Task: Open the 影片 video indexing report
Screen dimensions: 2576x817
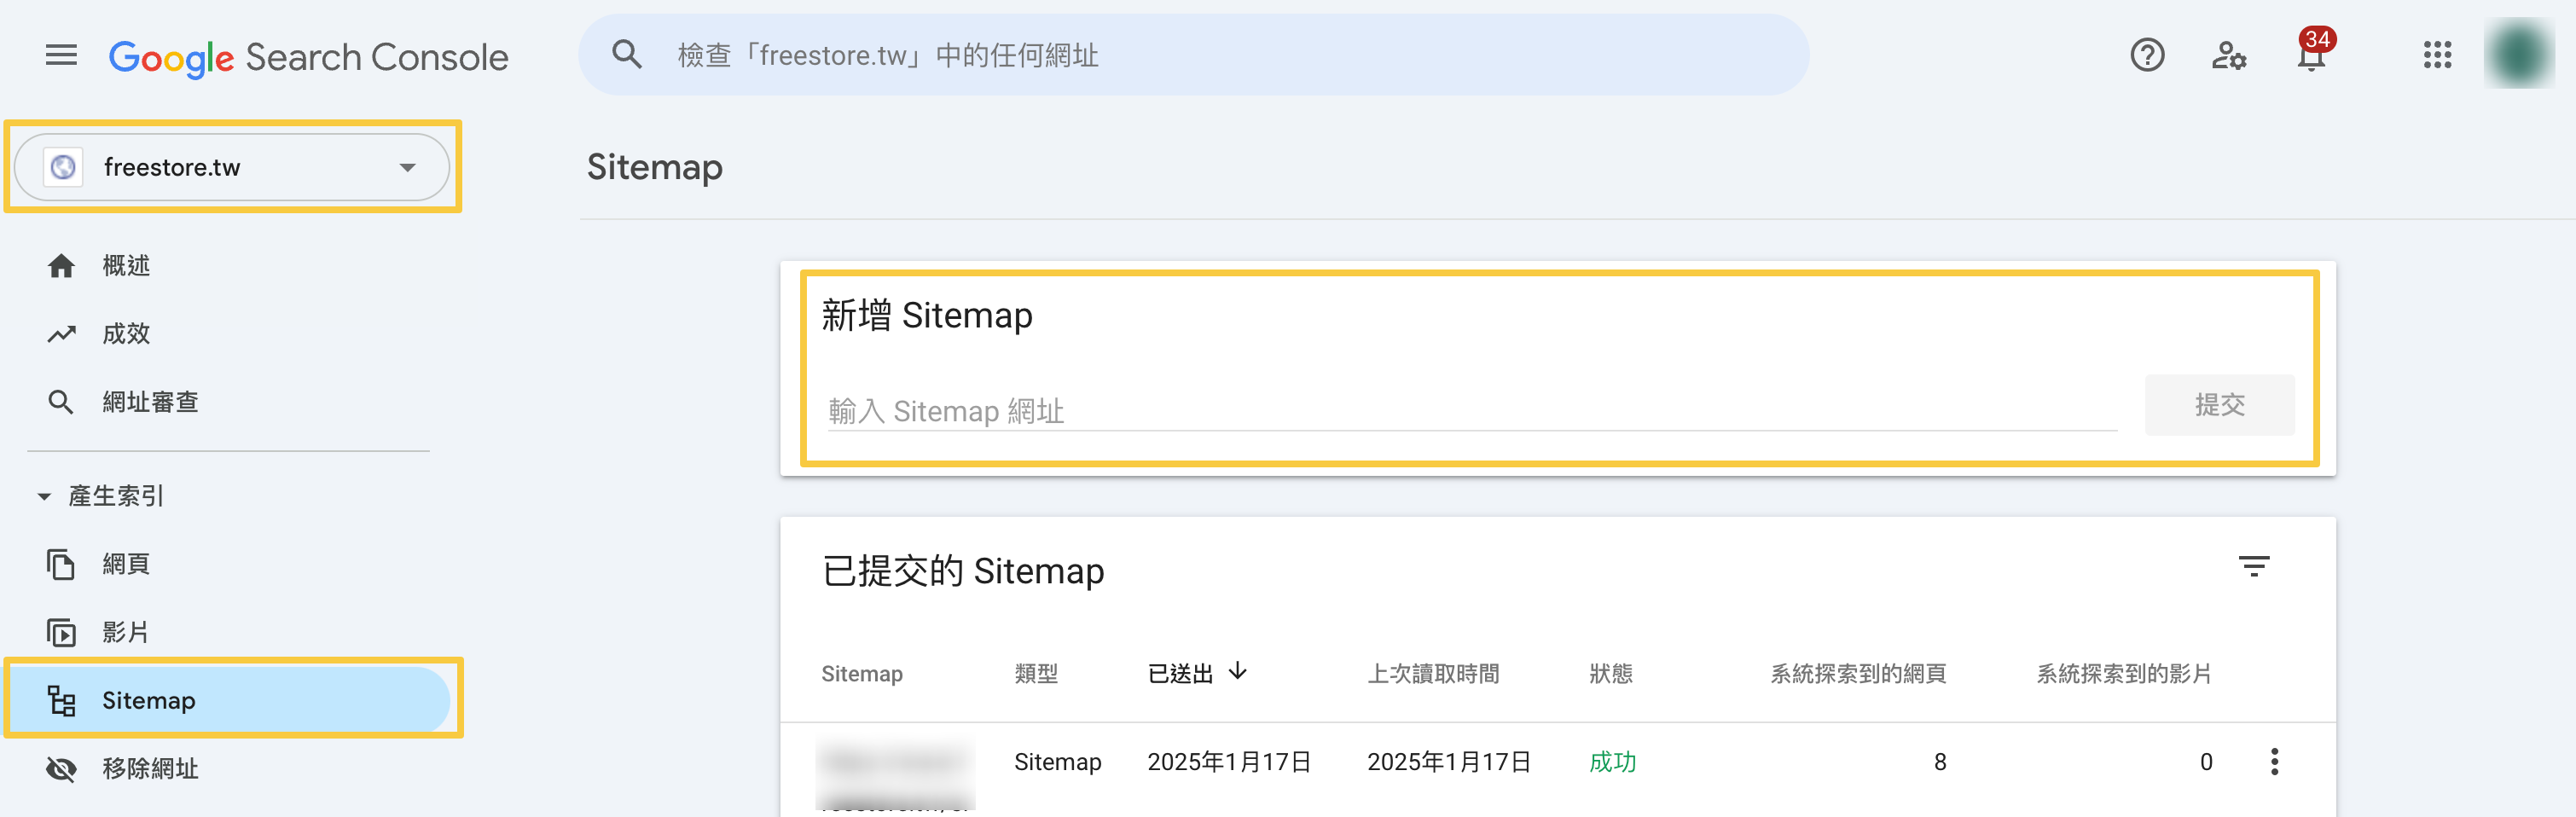Action: point(126,632)
